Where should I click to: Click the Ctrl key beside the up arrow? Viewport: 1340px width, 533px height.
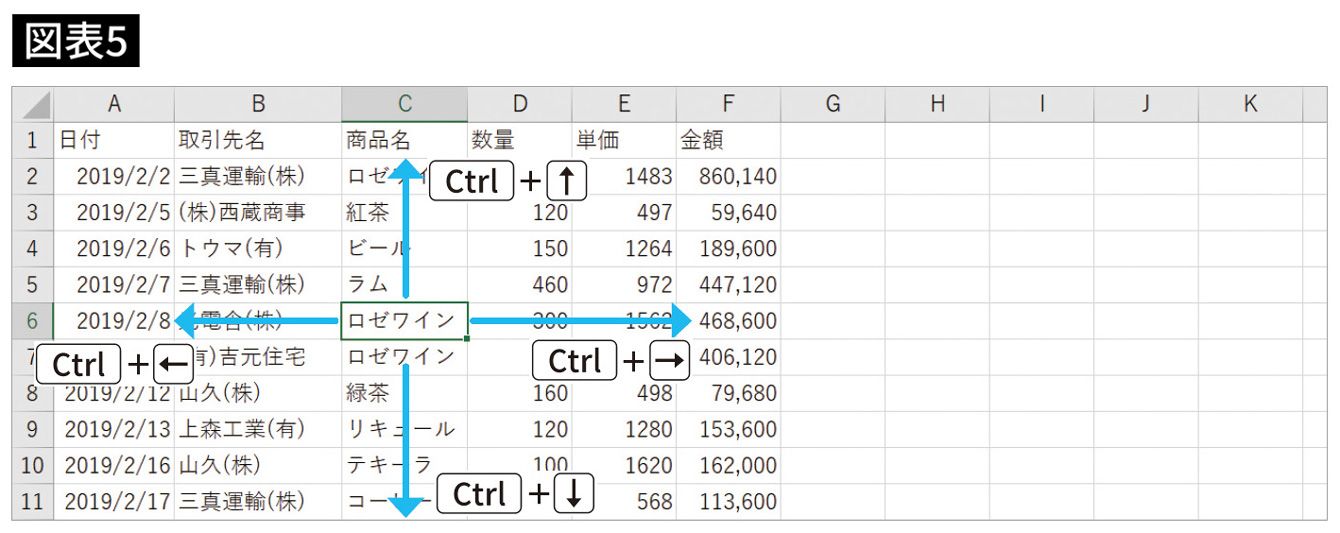(x=471, y=181)
